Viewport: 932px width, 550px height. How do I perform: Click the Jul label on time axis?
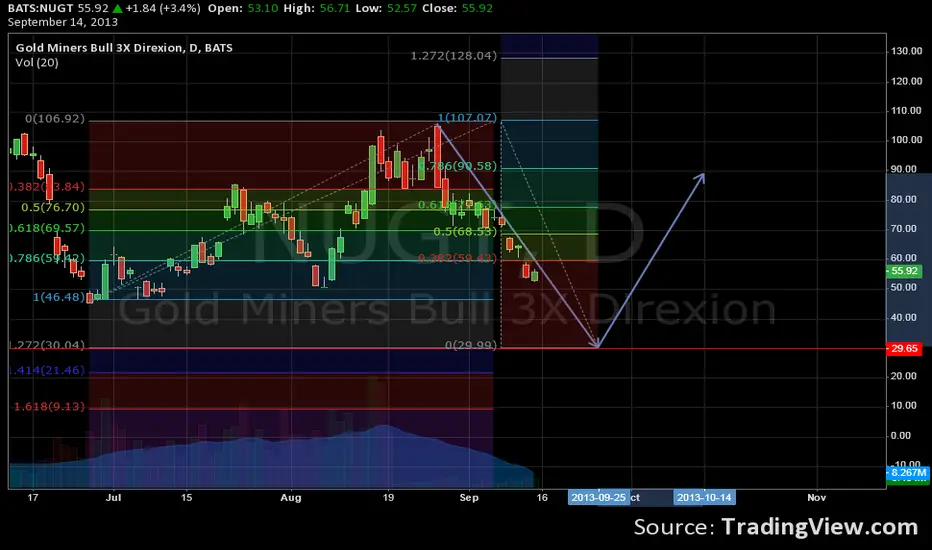[114, 498]
